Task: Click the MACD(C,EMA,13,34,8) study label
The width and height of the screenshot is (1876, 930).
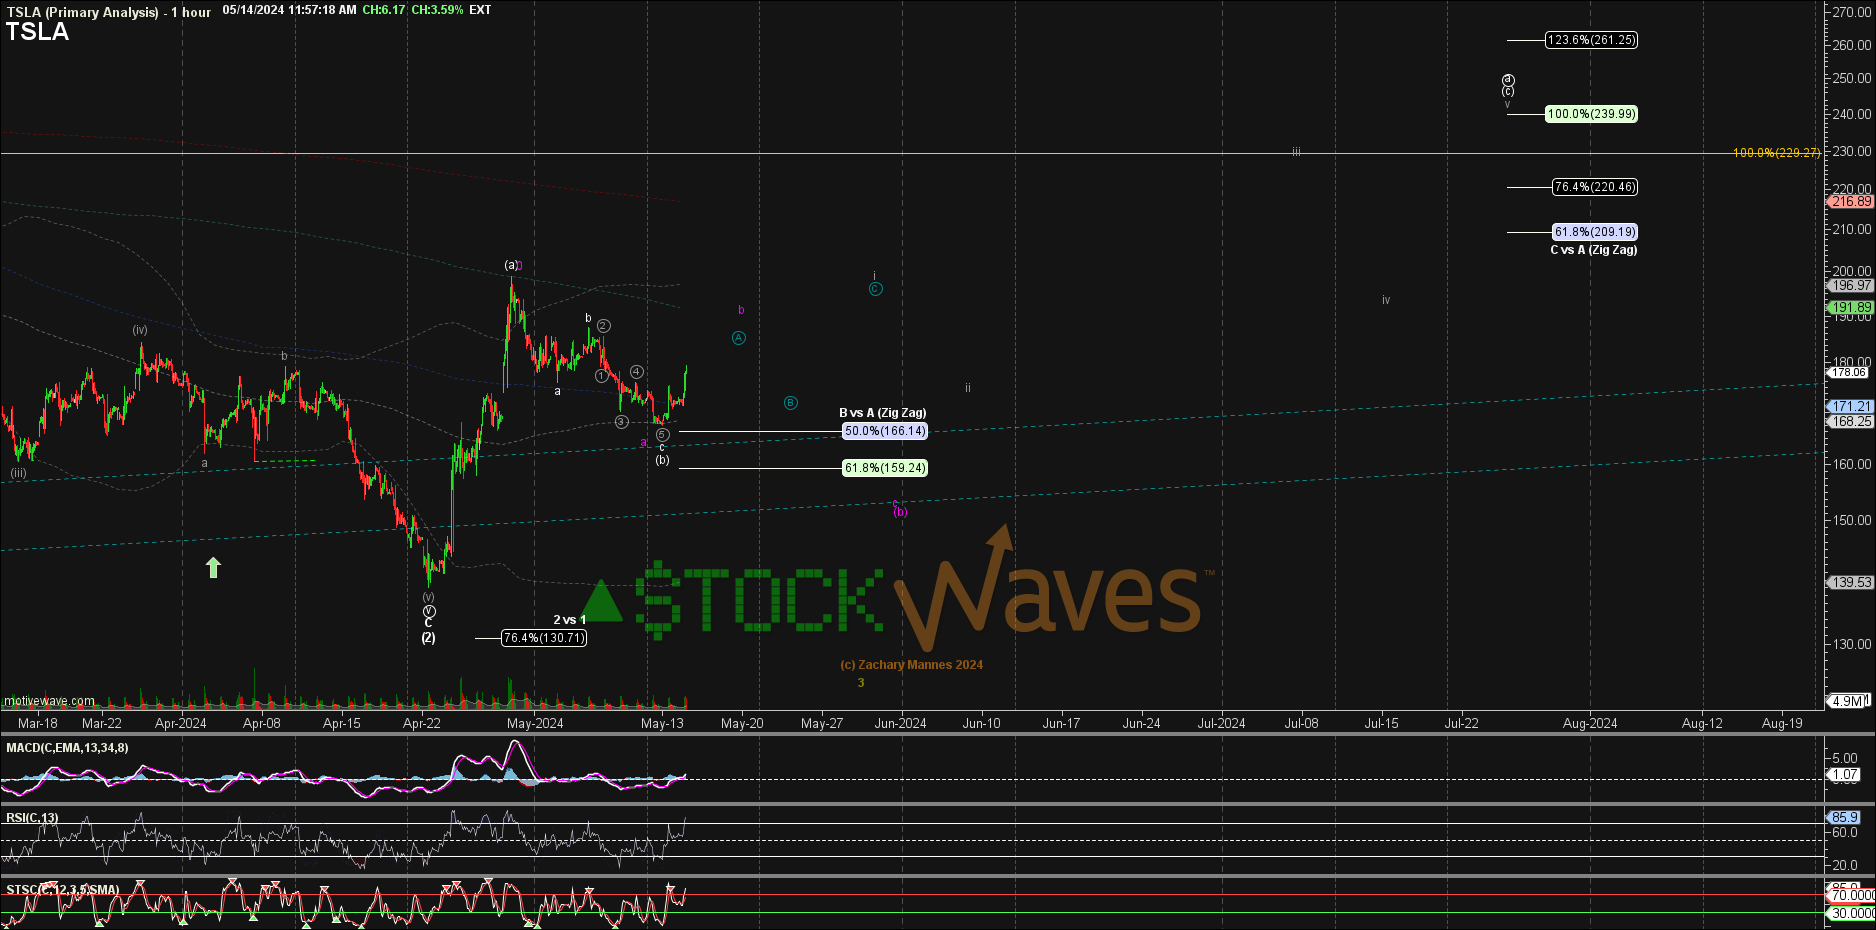Action: [67, 748]
